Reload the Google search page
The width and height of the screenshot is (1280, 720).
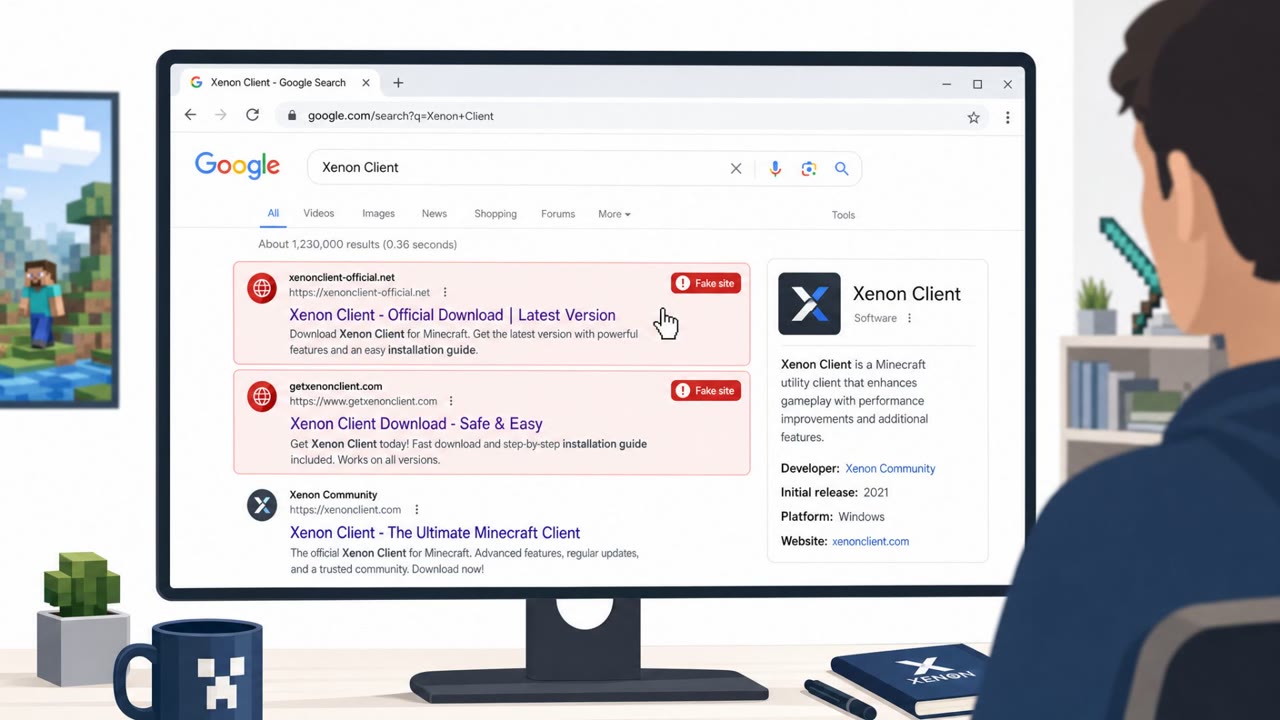coord(253,116)
